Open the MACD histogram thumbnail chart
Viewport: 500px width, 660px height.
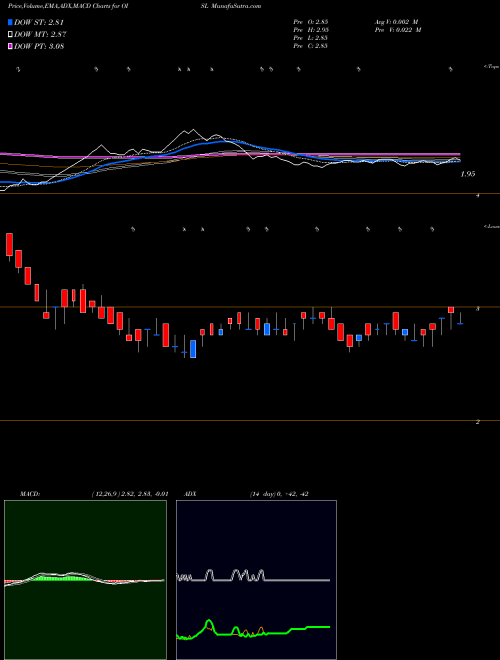click(x=85, y=580)
